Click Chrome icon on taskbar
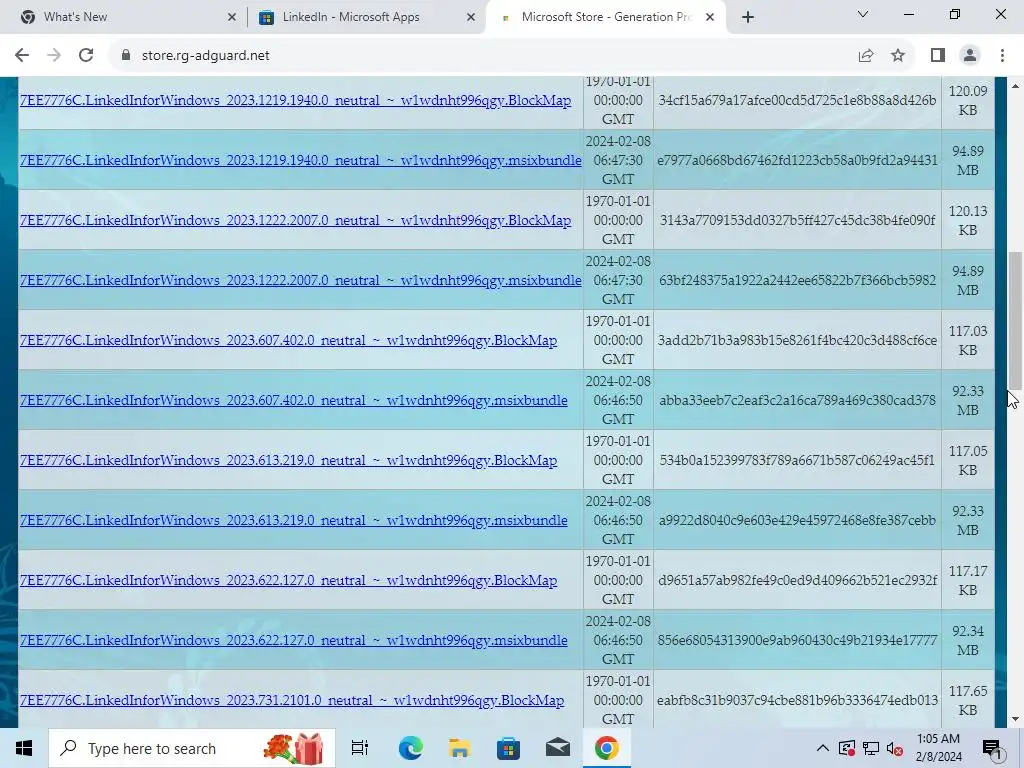This screenshot has height=768, width=1024. [606, 748]
